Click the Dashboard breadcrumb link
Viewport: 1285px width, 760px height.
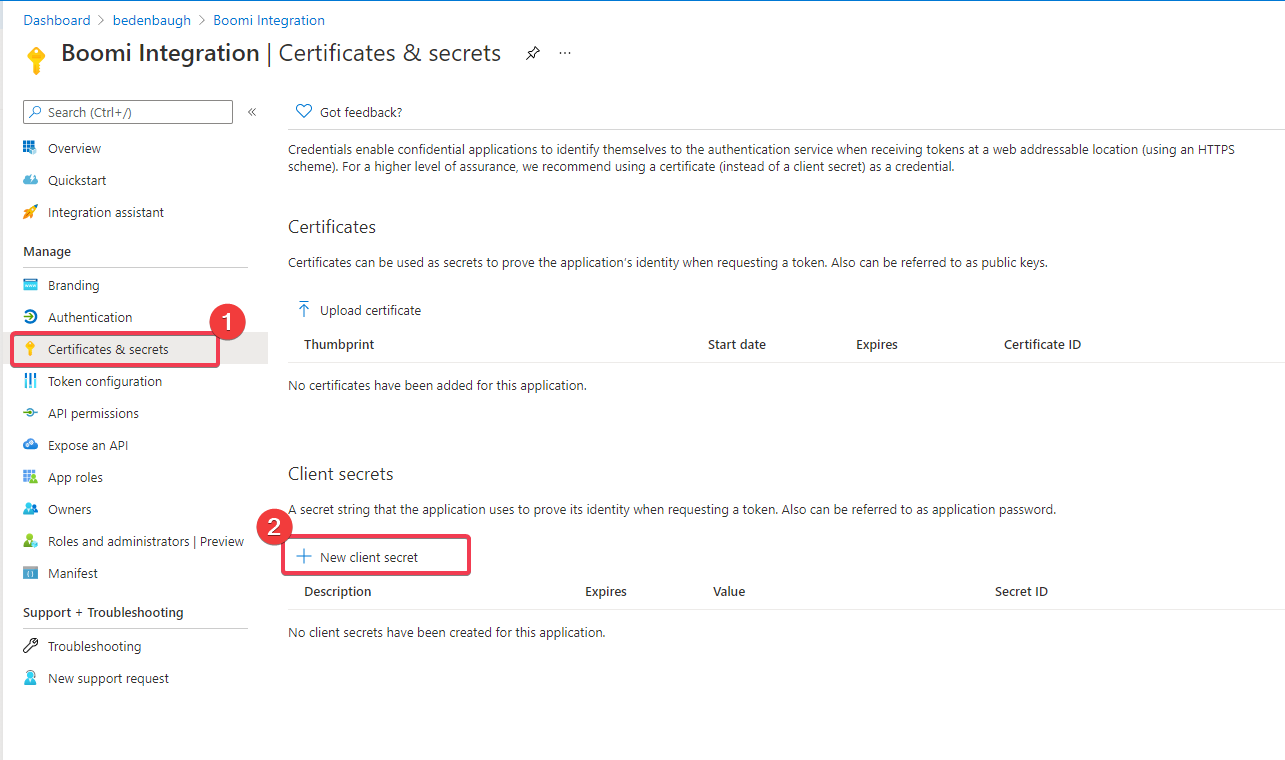pos(57,20)
